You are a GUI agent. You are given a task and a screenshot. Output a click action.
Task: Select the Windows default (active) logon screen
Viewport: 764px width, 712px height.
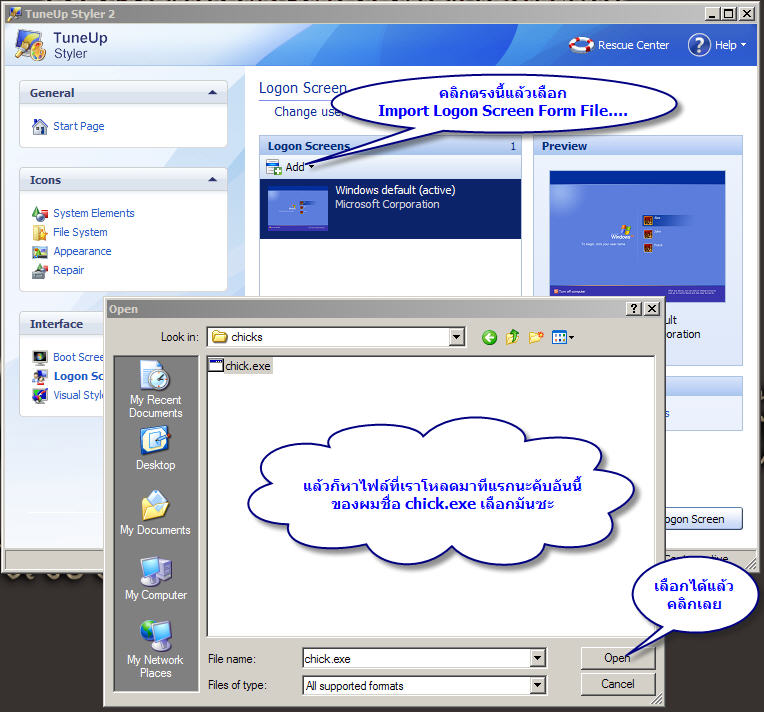pos(390,209)
